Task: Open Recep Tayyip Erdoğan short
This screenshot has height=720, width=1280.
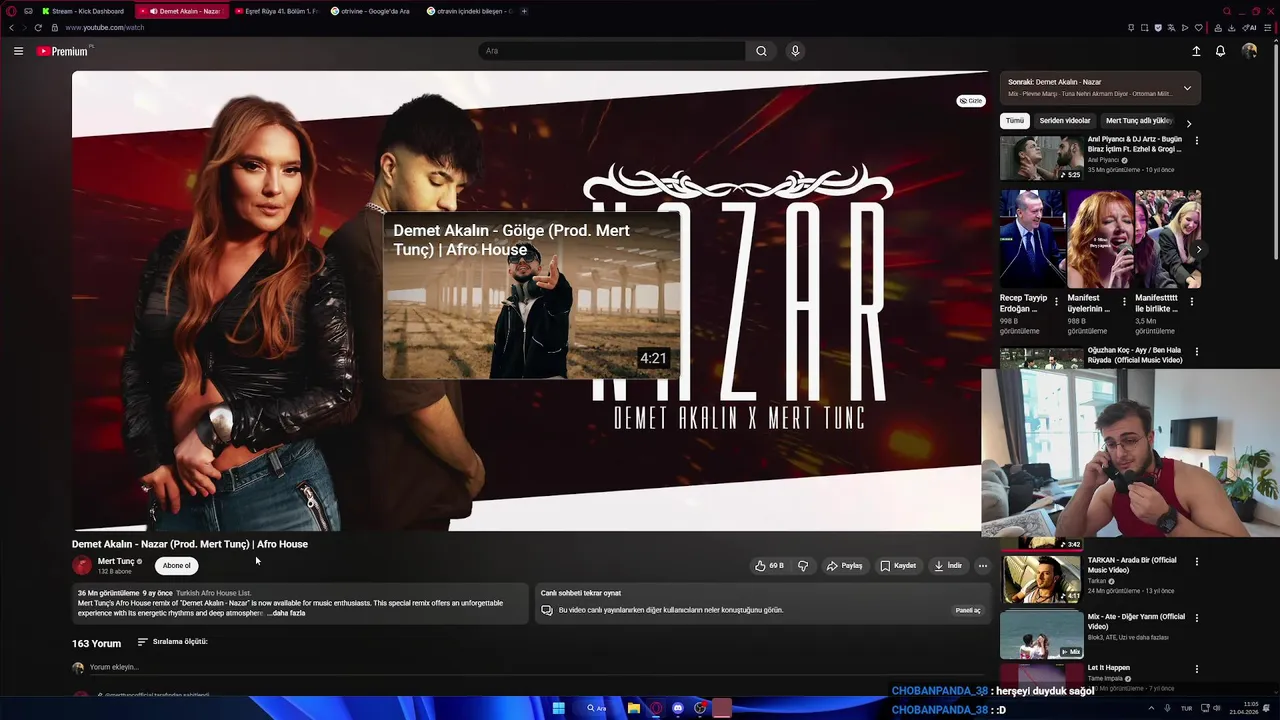Action: (x=1032, y=239)
